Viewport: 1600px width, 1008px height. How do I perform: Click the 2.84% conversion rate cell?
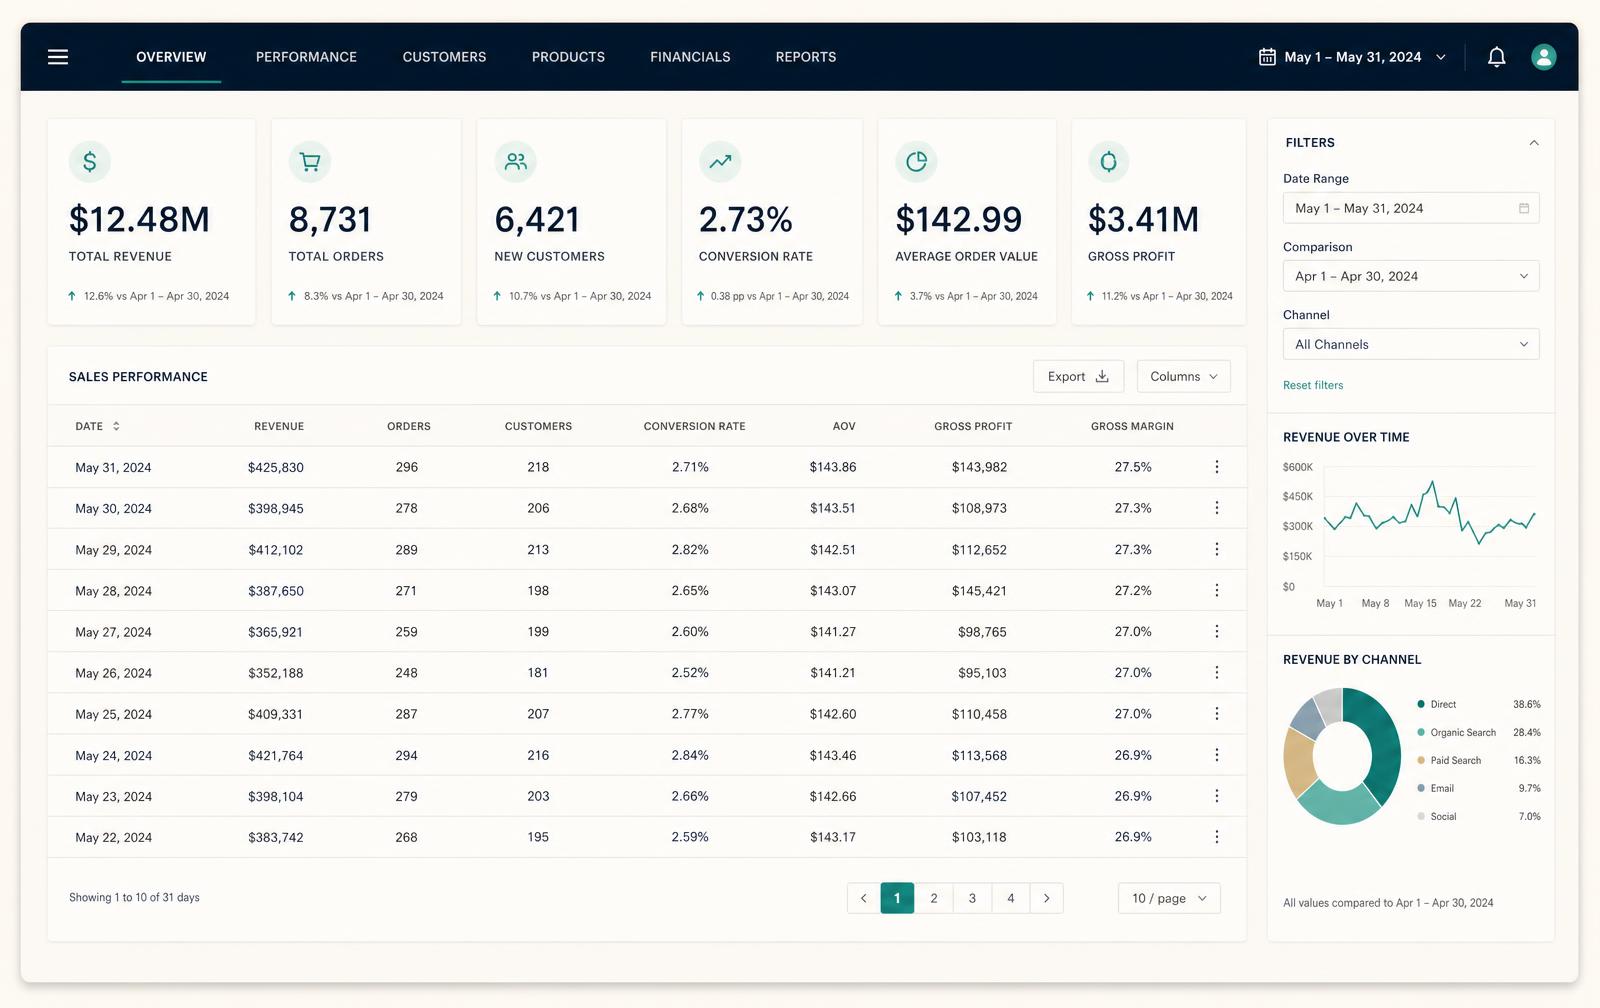point(690,755)
